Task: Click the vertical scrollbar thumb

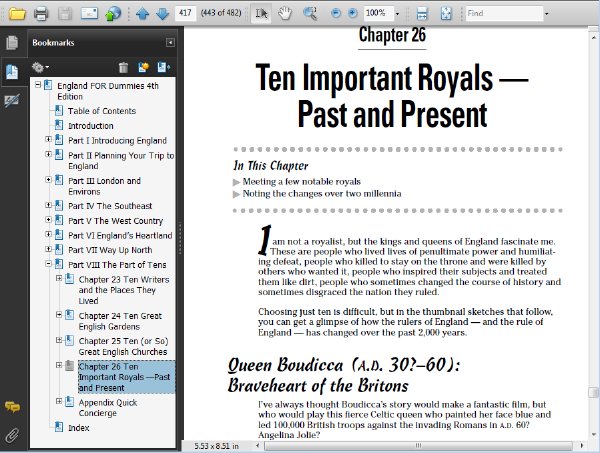Action: click(593, 393)
